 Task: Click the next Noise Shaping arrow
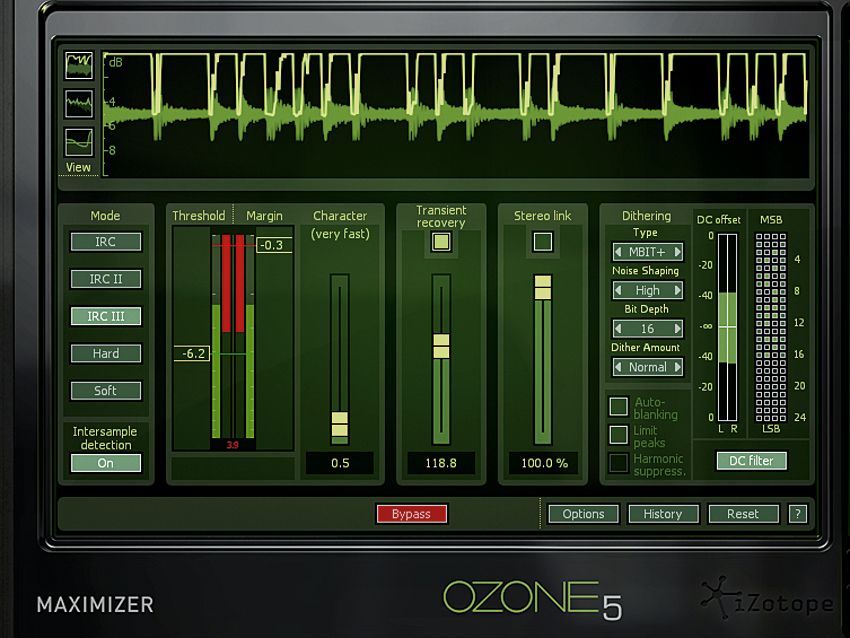click(x=678, y=291)
